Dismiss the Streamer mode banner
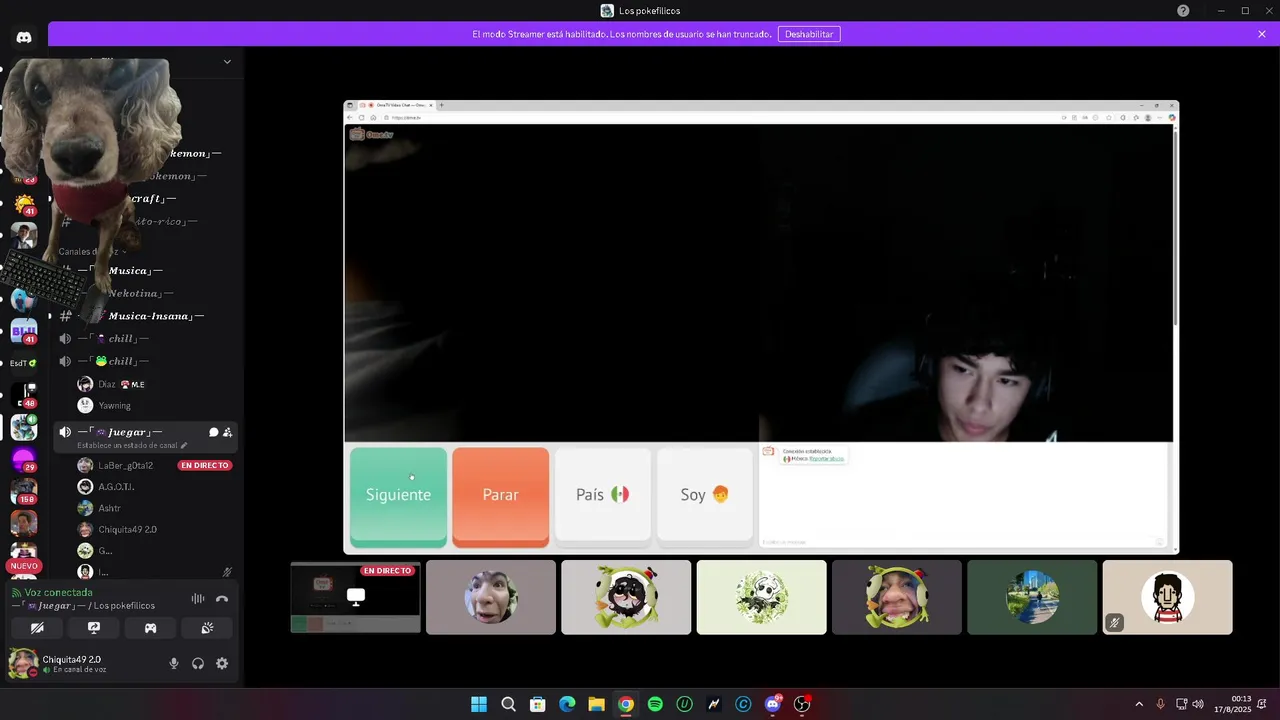Image resolution: width=1280 pixels, height=720 pixels. click(1262, 34)
